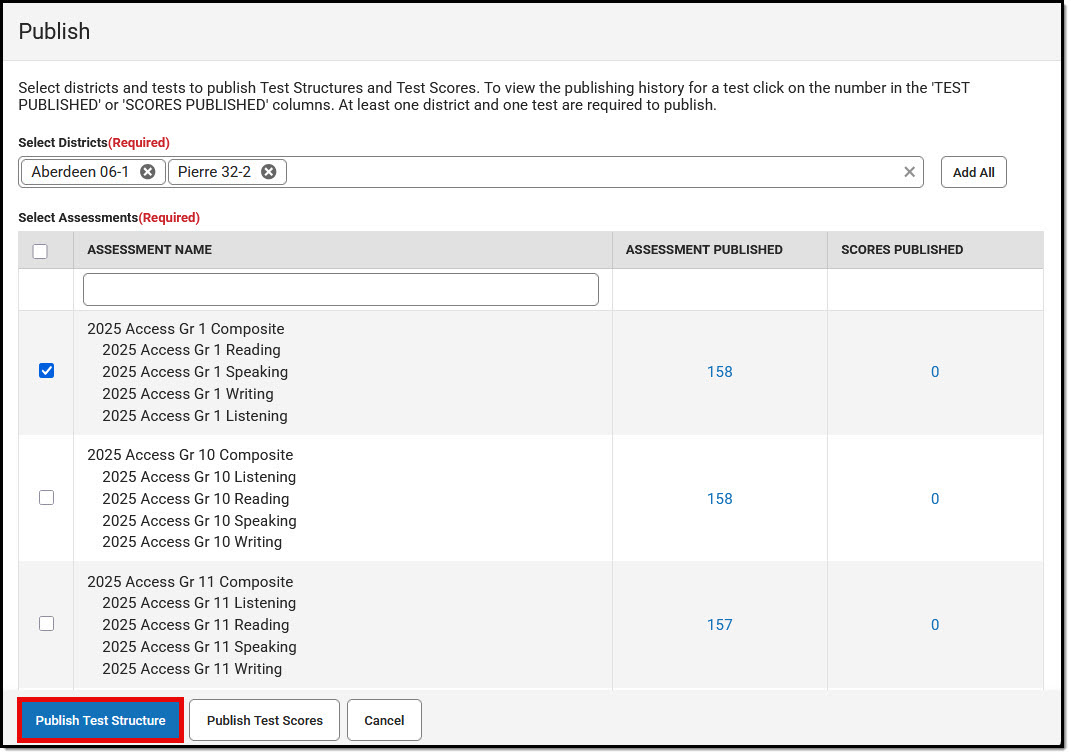Open publishing history for Gr 1 assessment count 158
Screen dimensions: 1071x755
(719, 371)
